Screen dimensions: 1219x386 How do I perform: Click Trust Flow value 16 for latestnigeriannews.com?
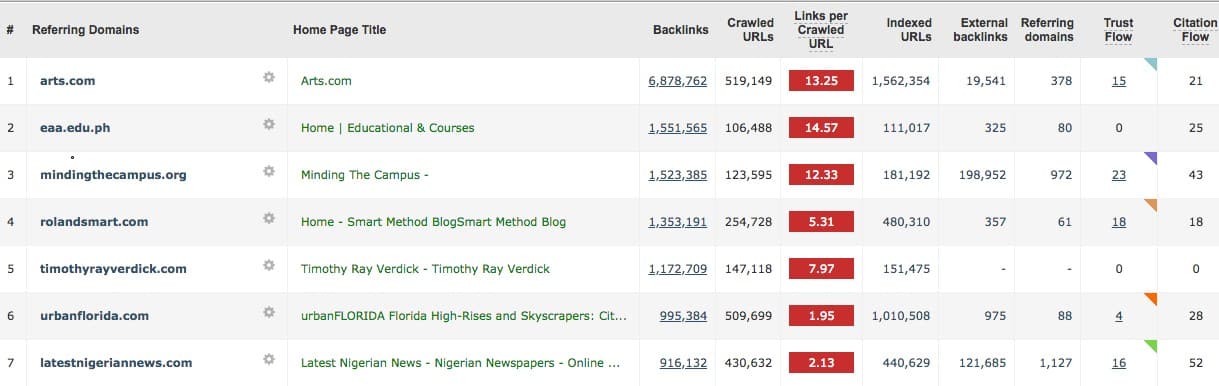coord(1118,363)
